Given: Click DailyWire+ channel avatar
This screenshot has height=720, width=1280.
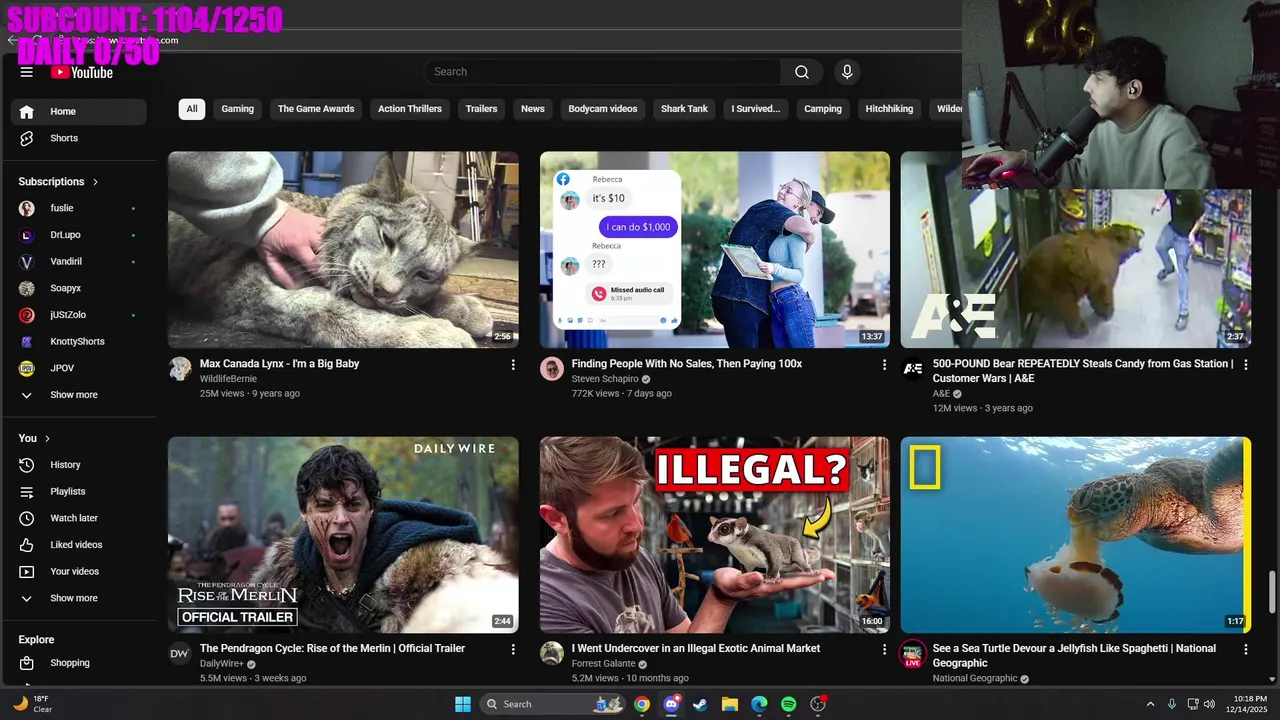Looking at the screenshot, I should click(180, 653).
